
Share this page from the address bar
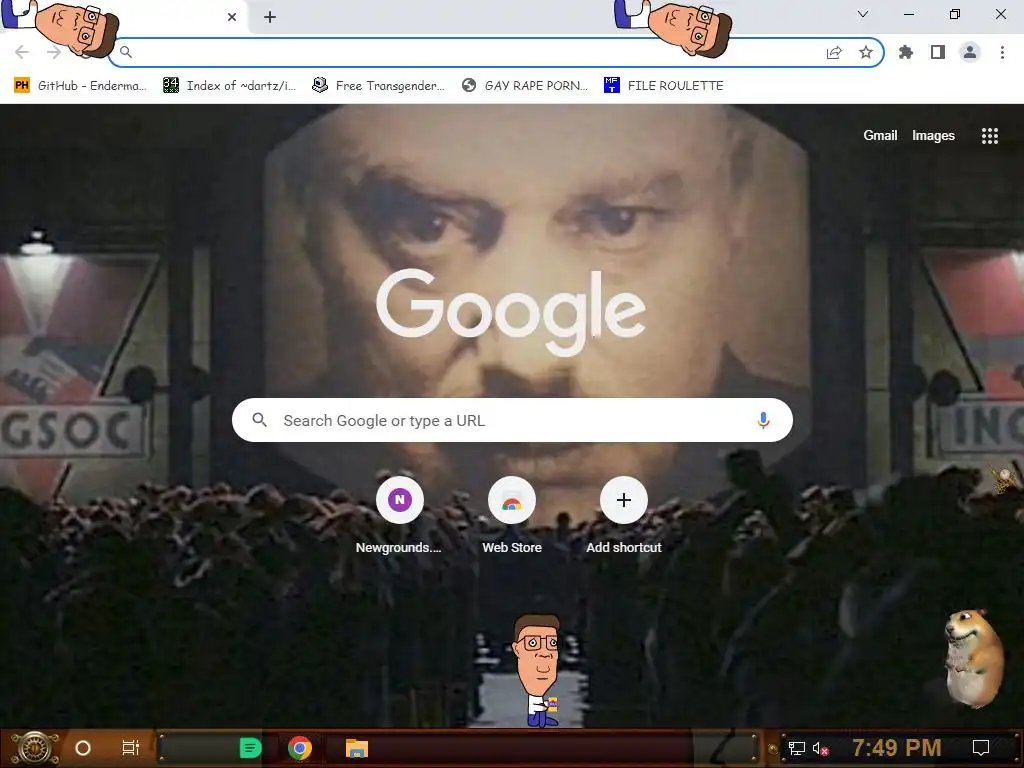(x=834, y=52)
